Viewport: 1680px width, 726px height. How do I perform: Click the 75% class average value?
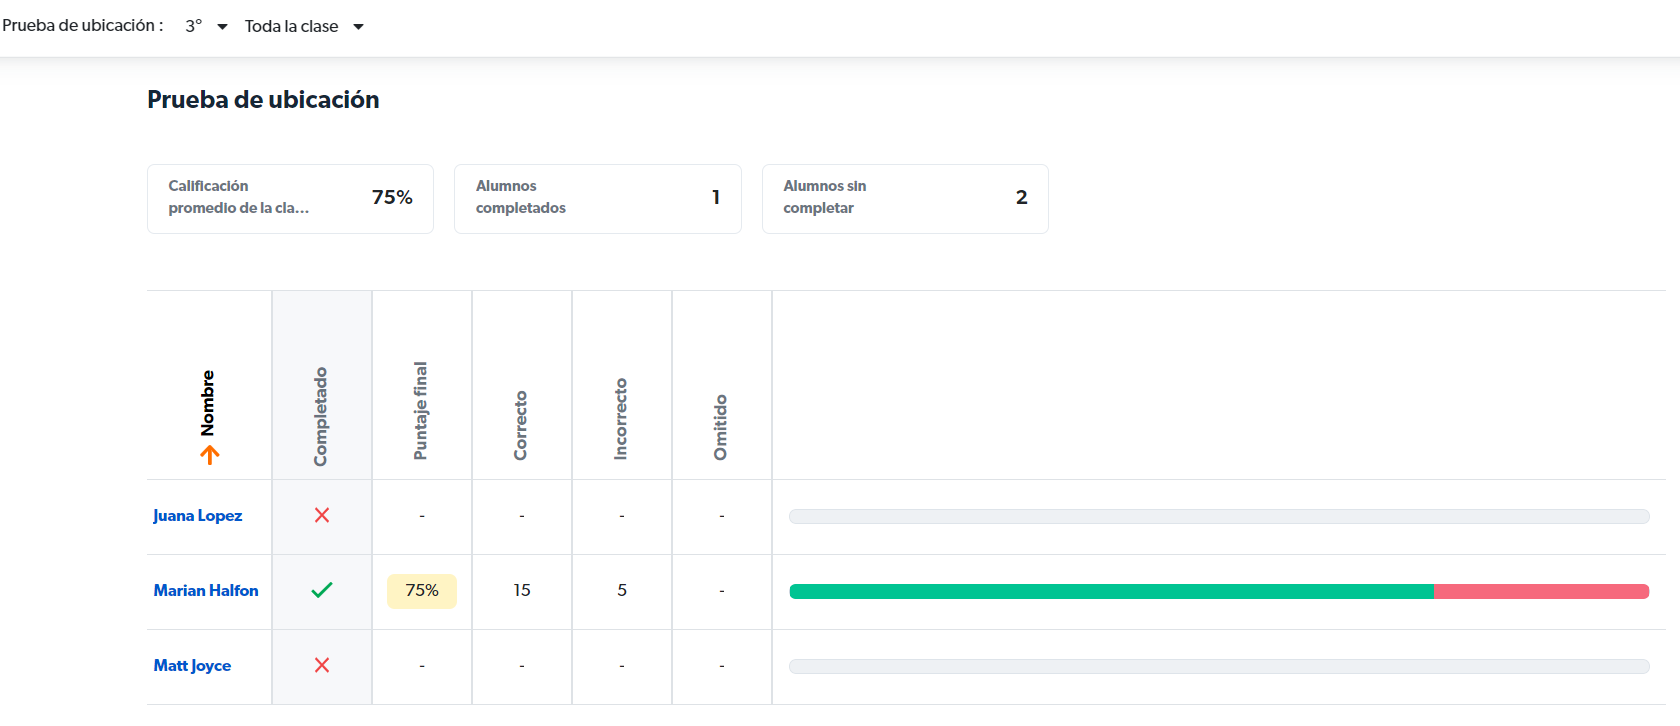point(392,198)
